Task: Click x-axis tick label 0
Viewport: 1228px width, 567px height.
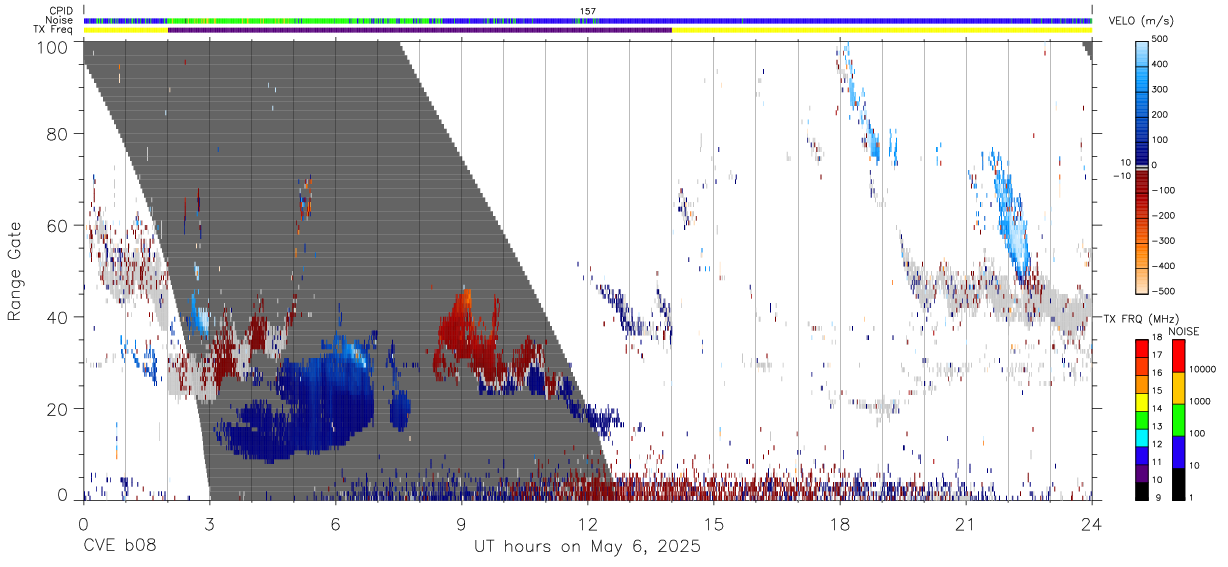Action: pos(83,524)
